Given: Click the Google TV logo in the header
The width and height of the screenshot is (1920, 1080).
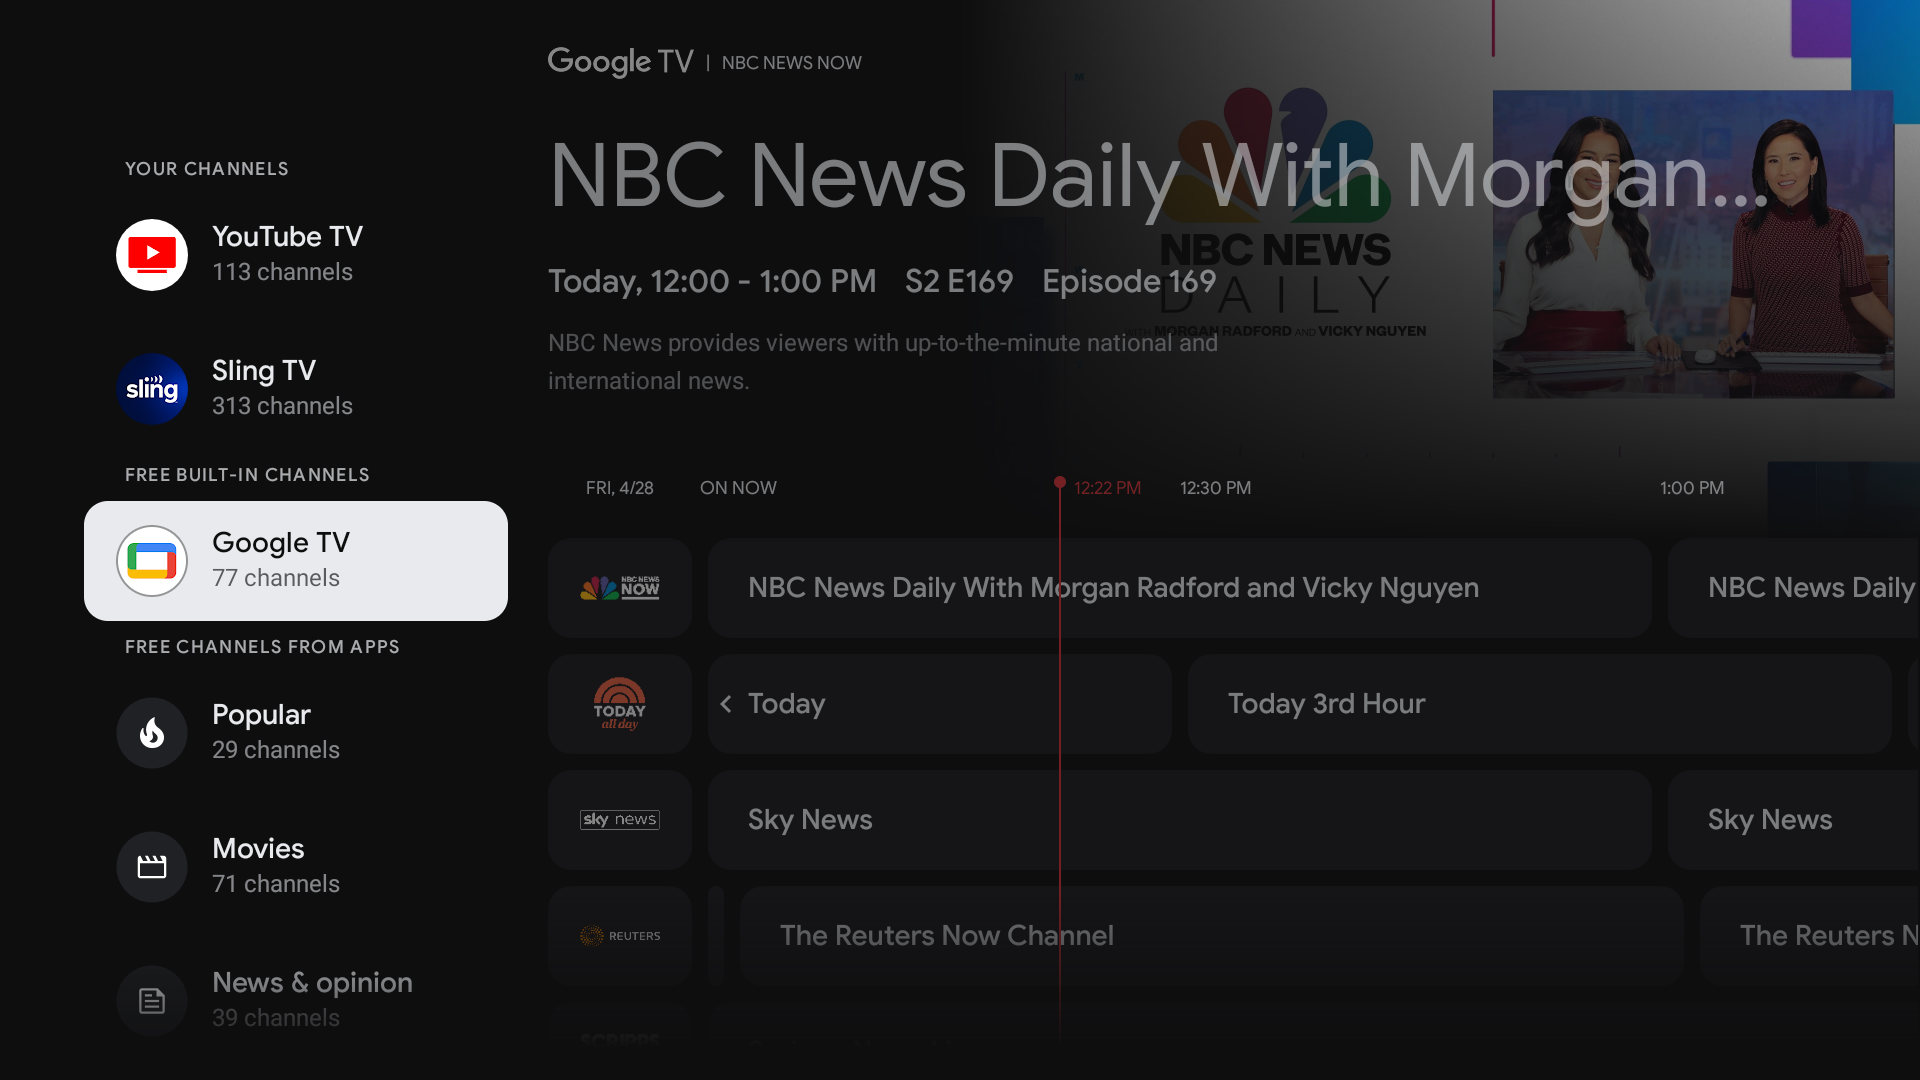Looking at the screenshot, I should (x=619, y=62).
